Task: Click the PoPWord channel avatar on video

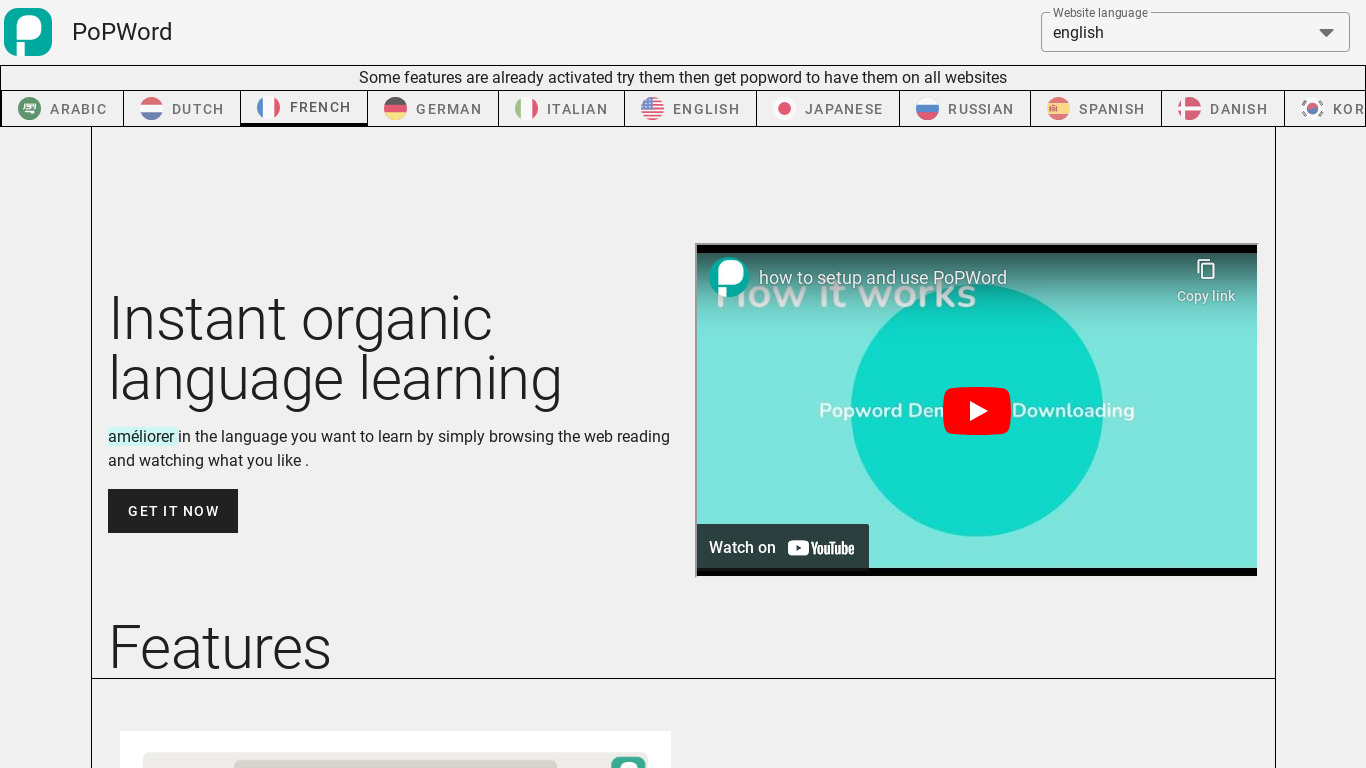Action: click(729, 277)
